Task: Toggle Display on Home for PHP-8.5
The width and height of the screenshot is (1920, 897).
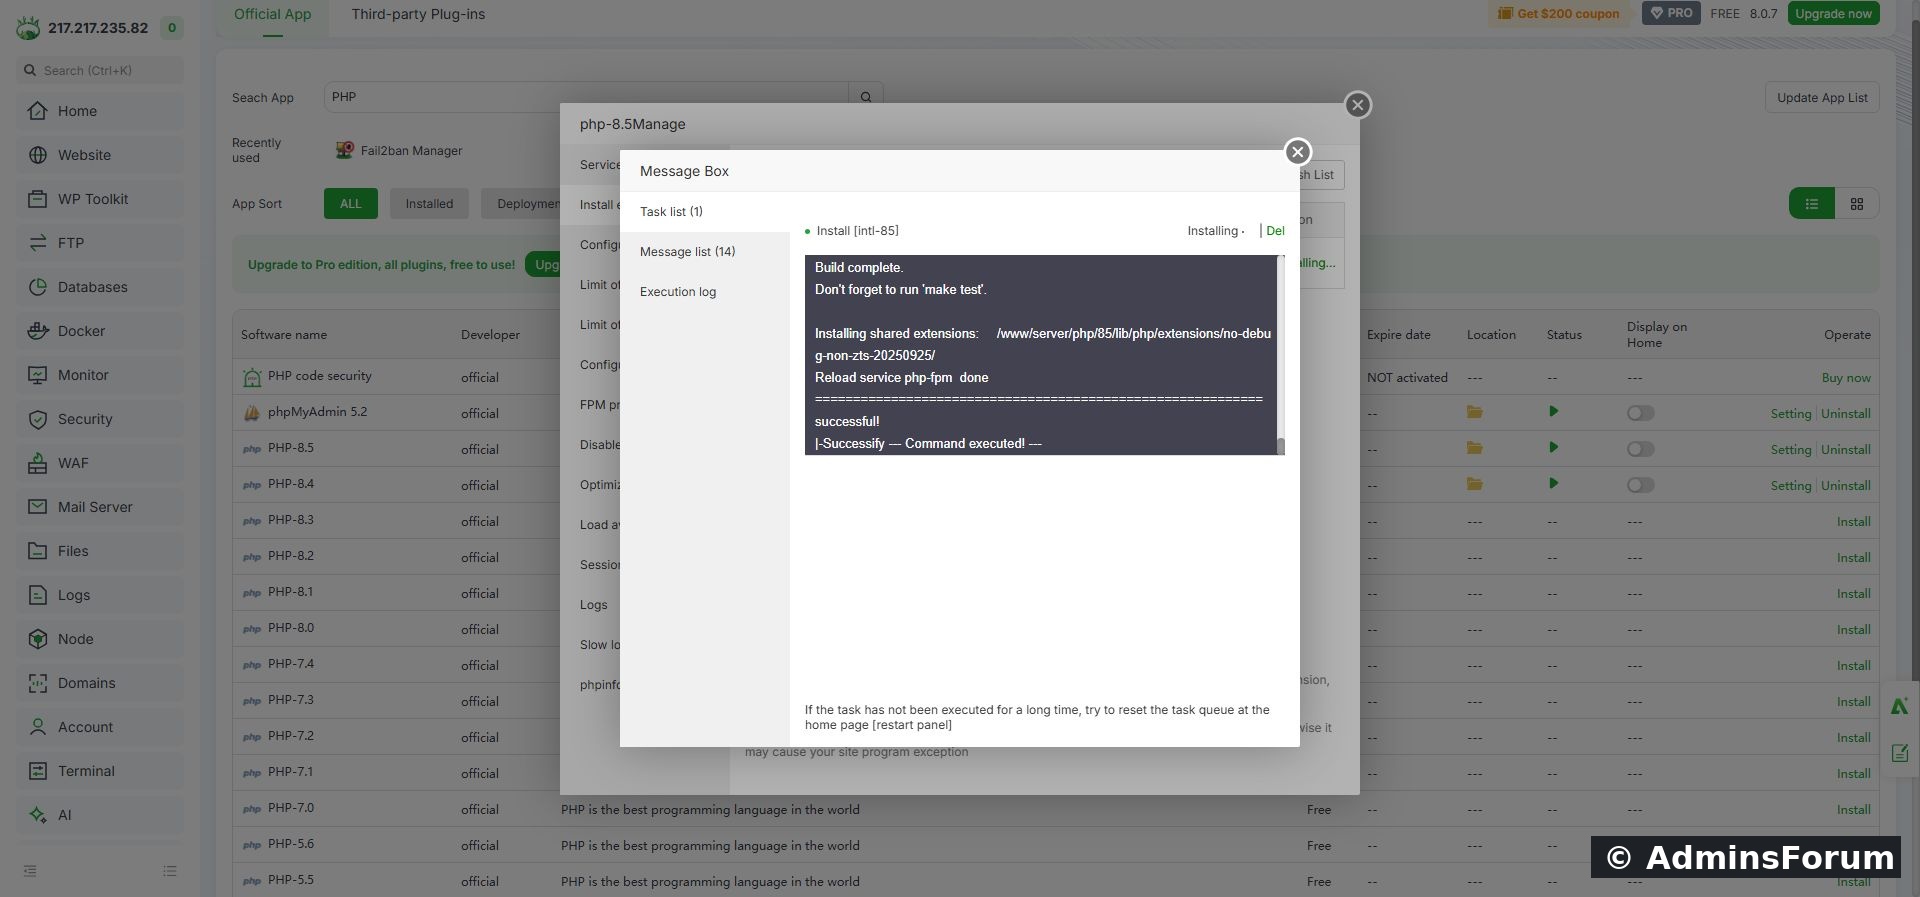Action: coord(1640,449)
